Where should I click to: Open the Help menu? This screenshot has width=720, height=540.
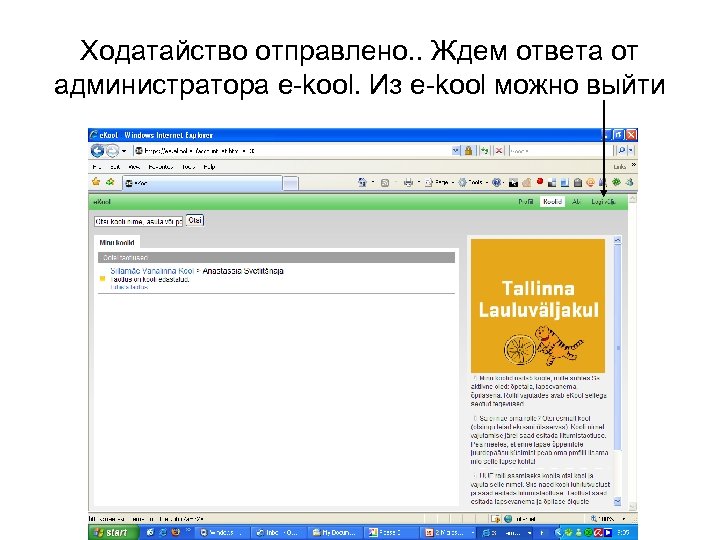pyautogui.click(x=209, y=167)
